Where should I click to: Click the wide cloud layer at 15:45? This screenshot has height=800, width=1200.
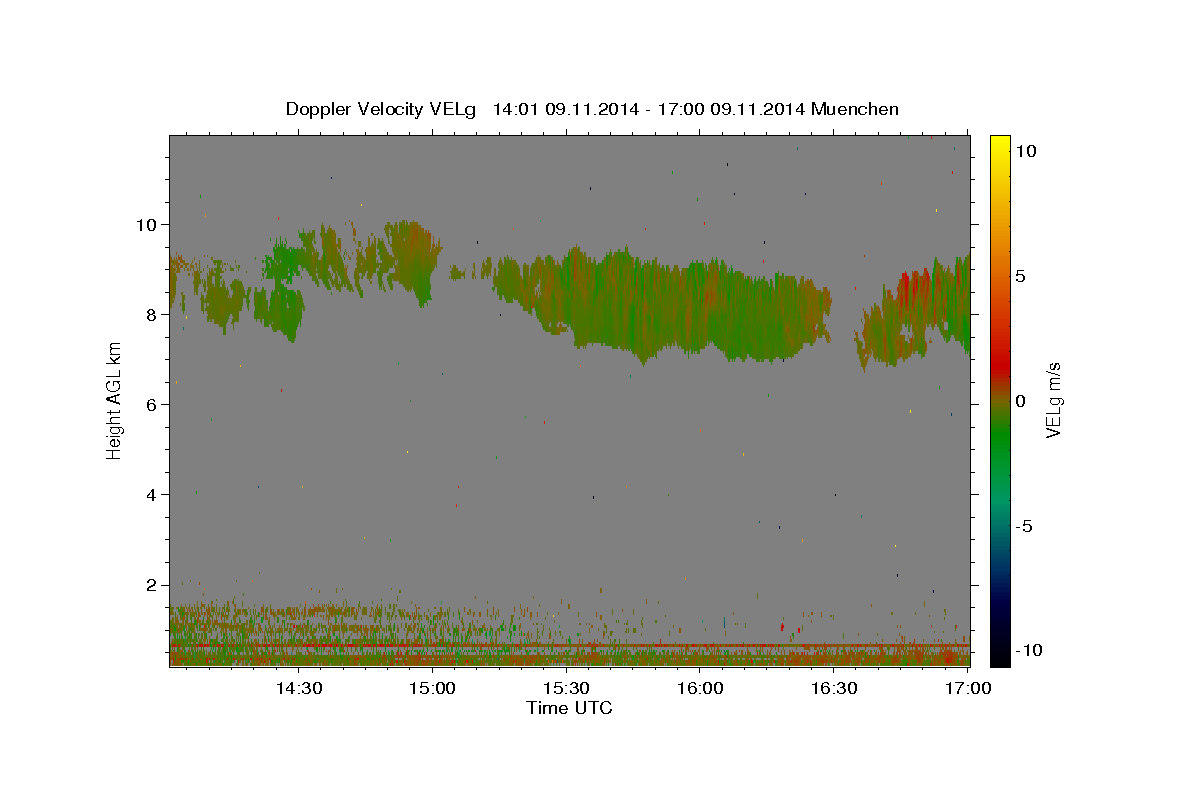click(662, 304)
